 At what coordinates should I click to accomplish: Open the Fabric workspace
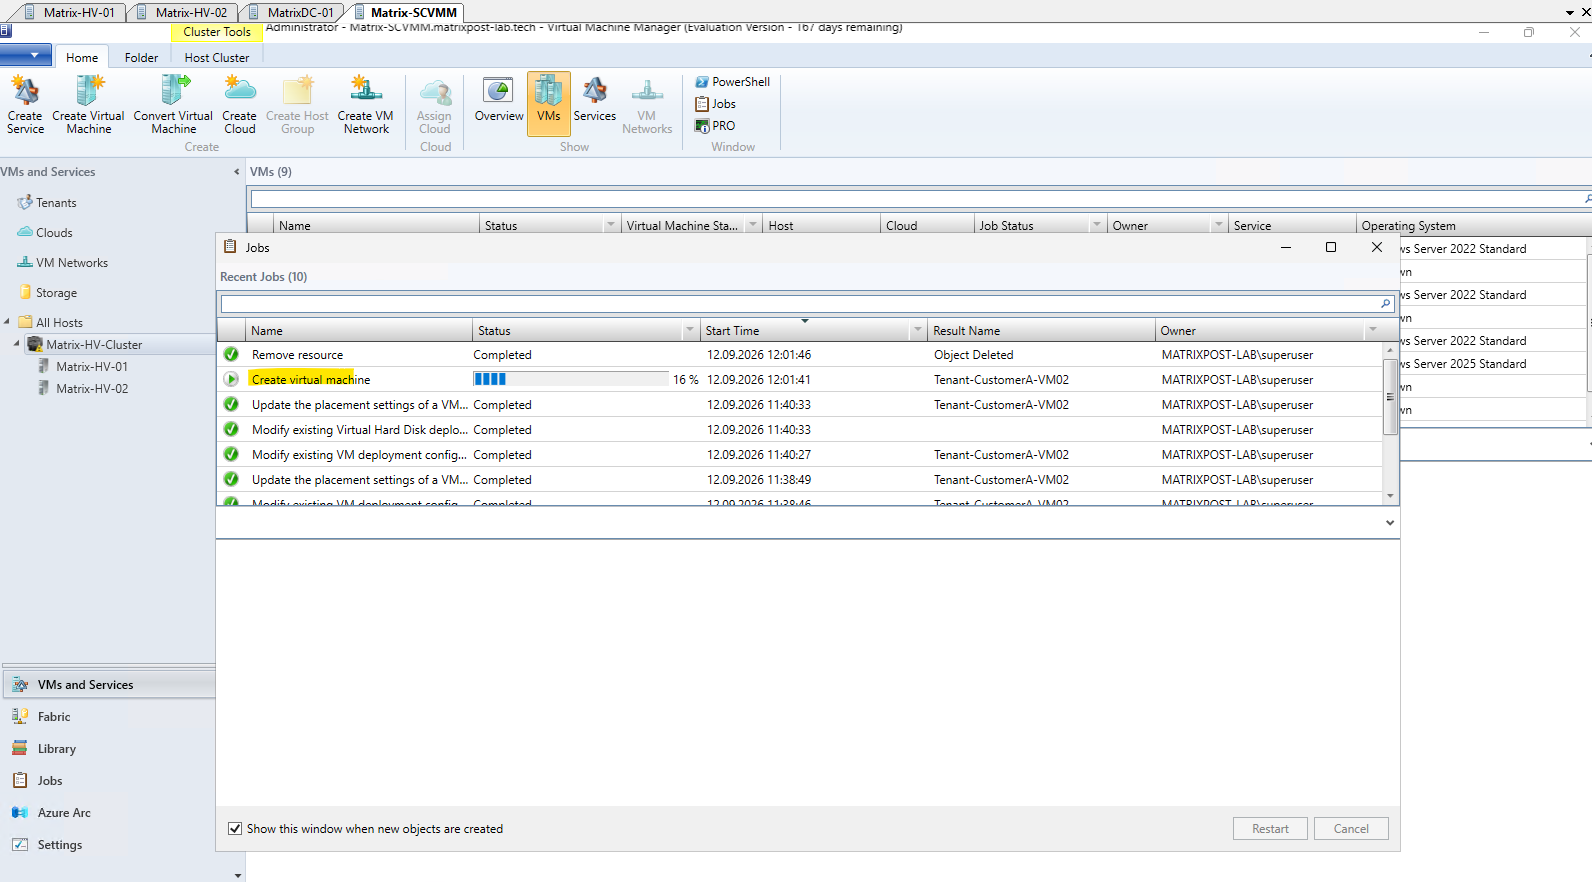coord(54,717)
